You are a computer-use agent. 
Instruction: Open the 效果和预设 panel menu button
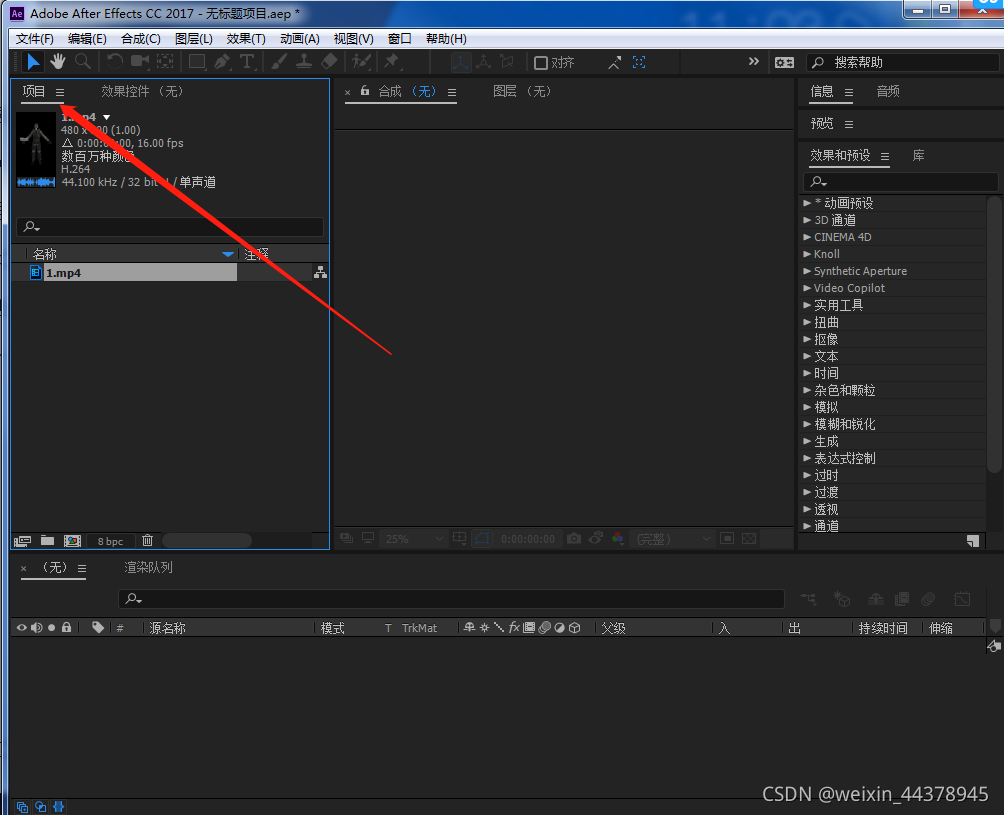[884, 156]
